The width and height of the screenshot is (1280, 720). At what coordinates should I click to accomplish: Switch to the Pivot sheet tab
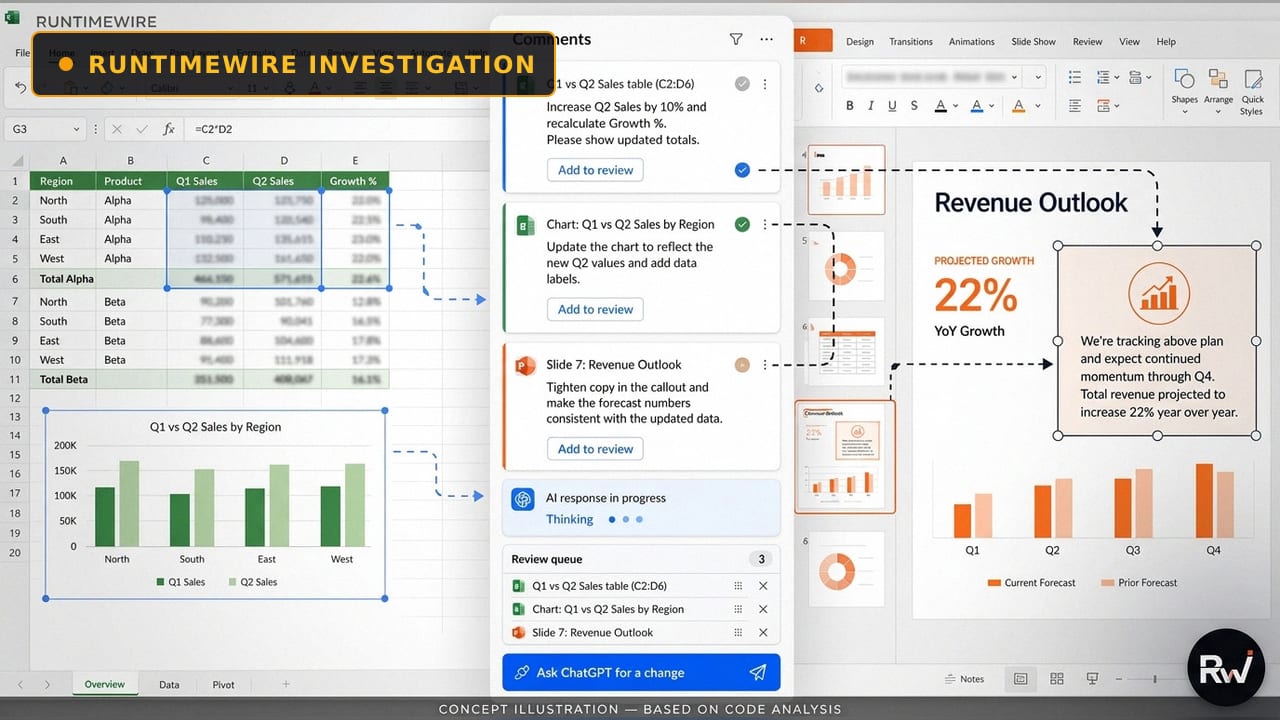pos(223,685)
